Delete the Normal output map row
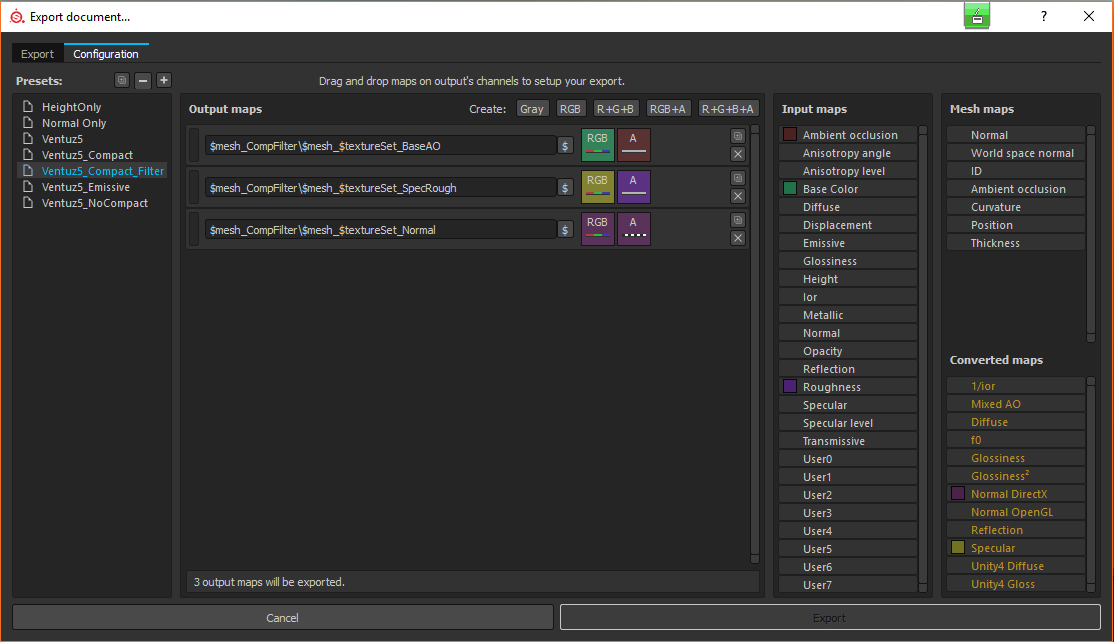The image size is (1114, 642). coord(738,238)
